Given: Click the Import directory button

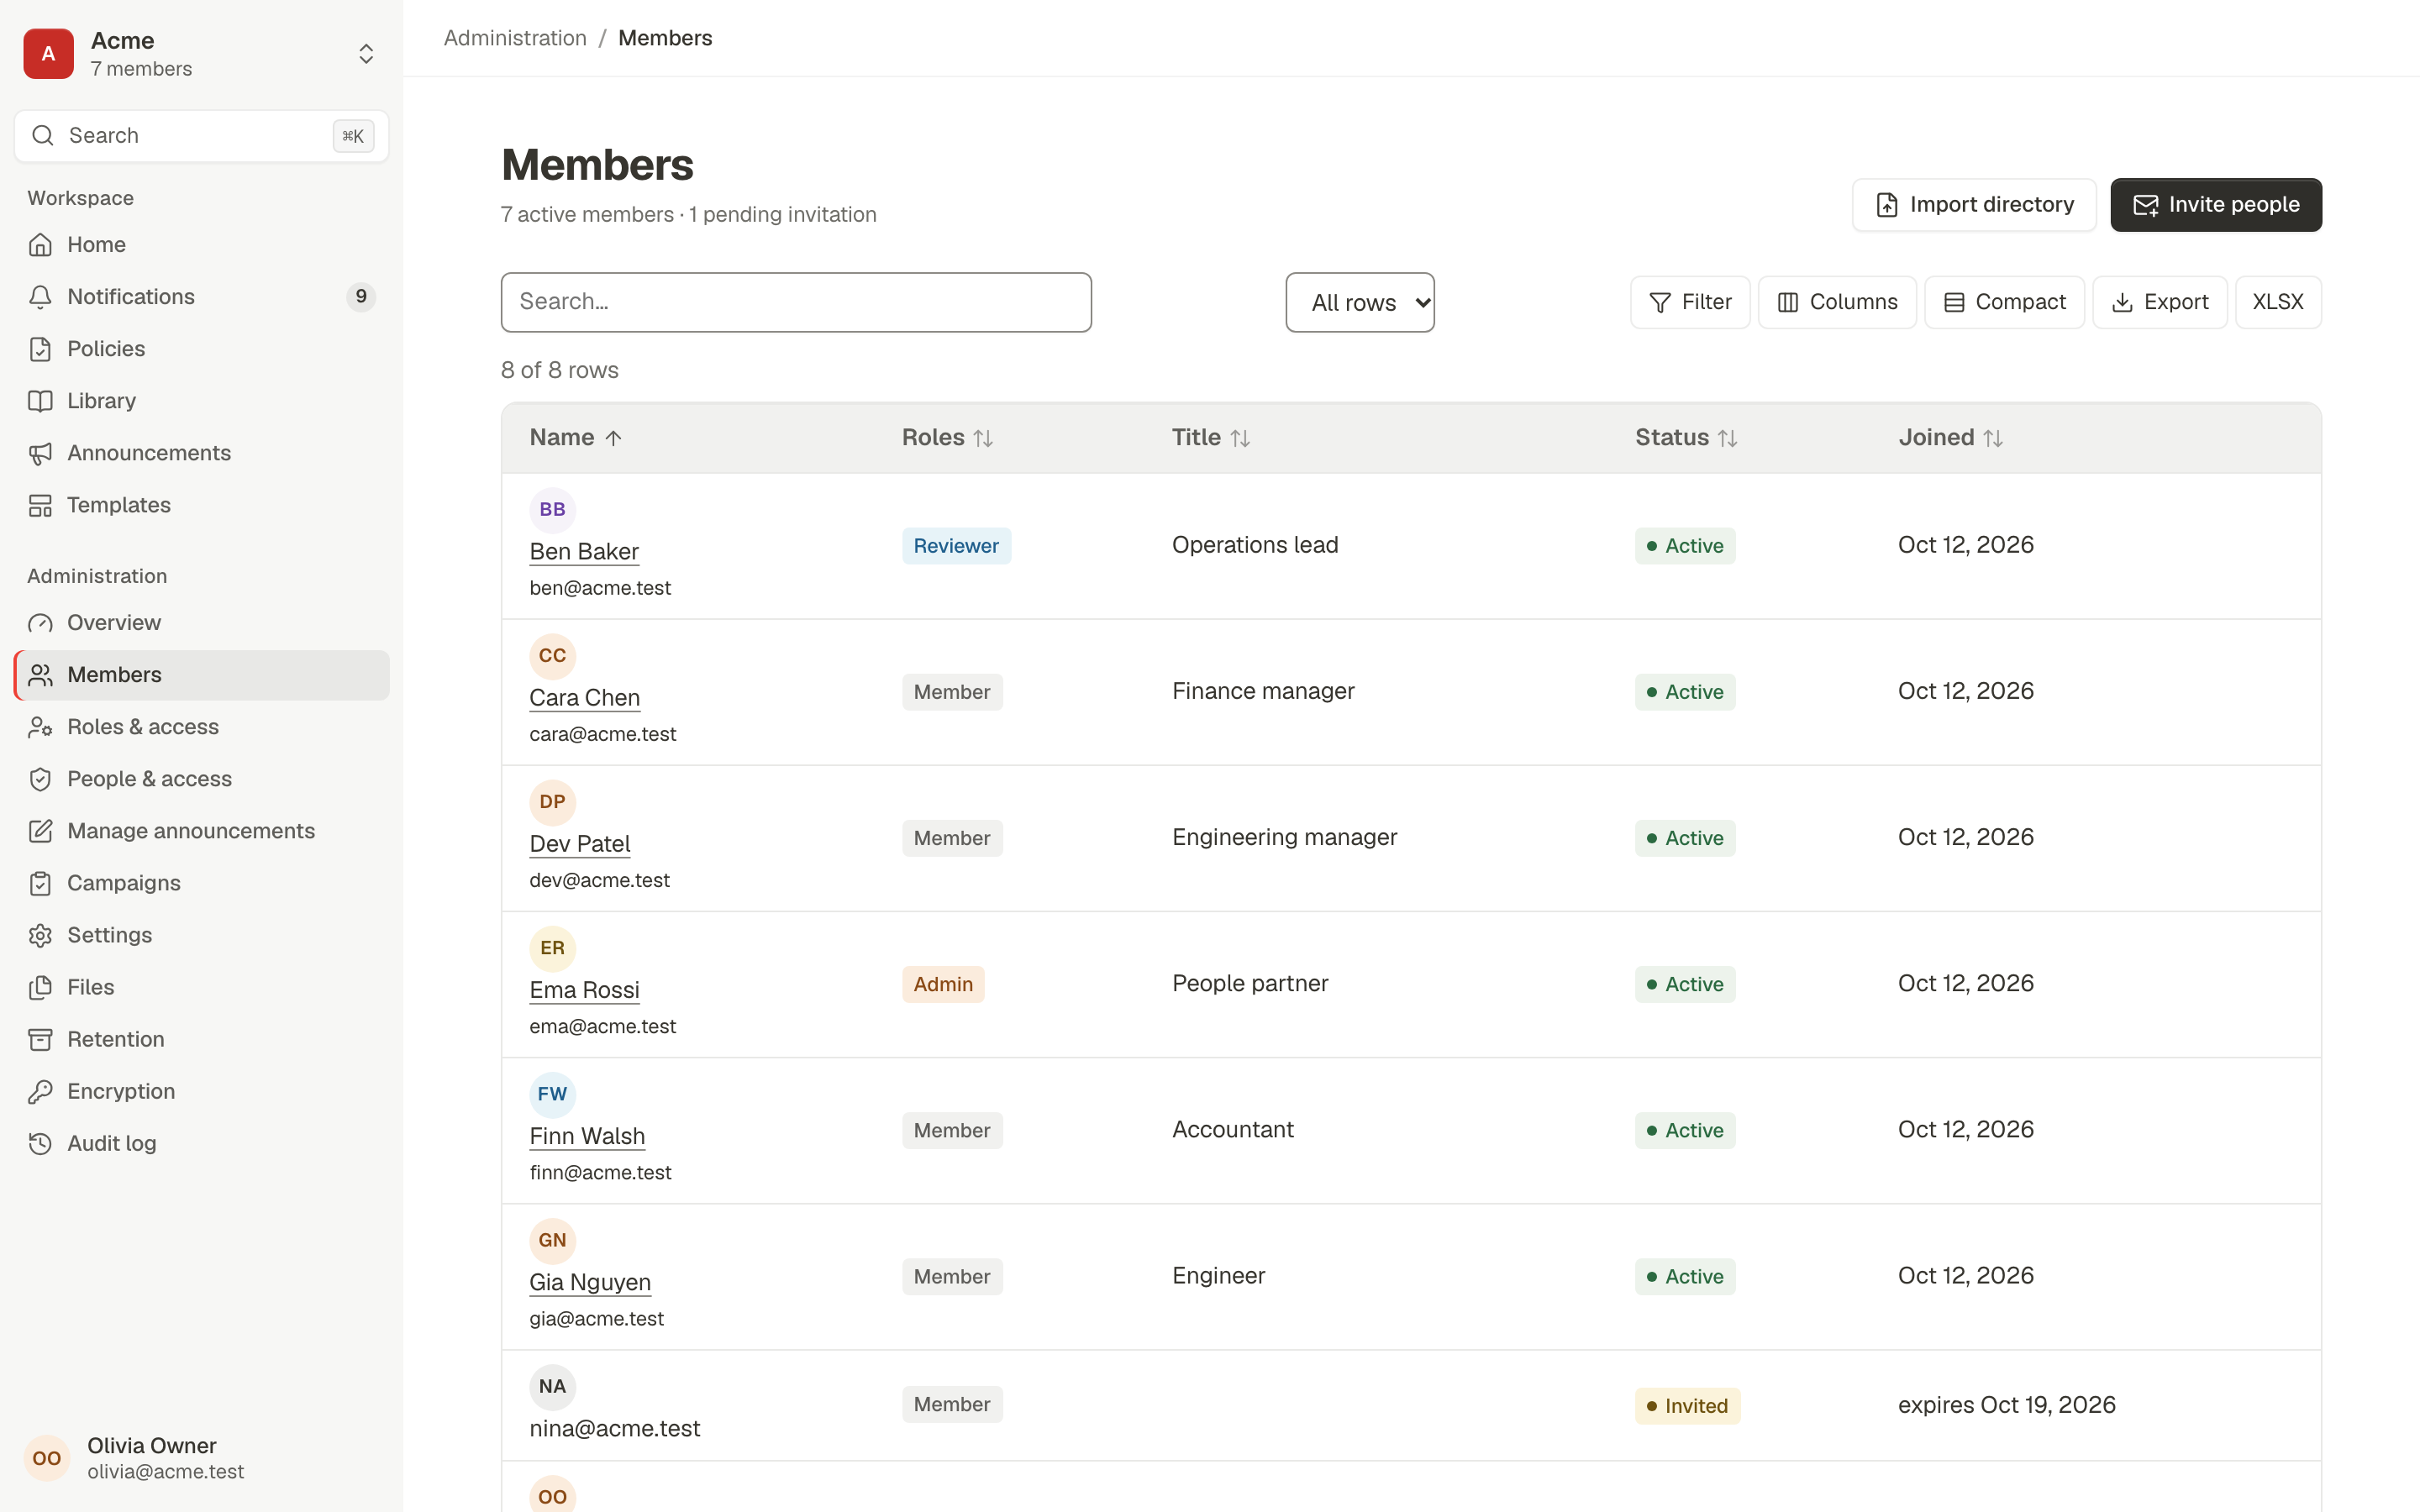Looking at the screenshot, I should 1974,205.
